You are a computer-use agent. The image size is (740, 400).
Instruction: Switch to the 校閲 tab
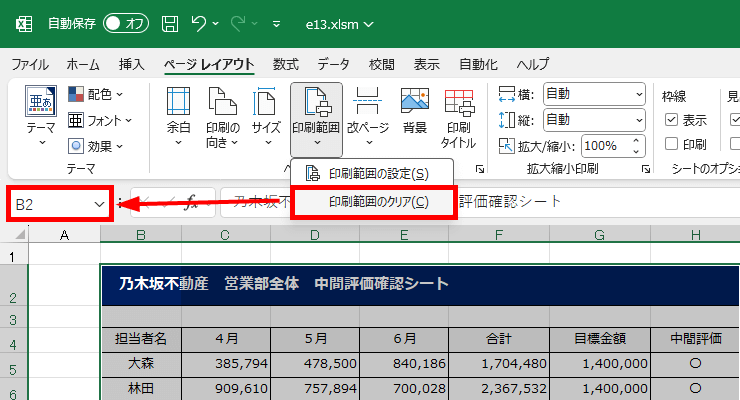[381, 64]
